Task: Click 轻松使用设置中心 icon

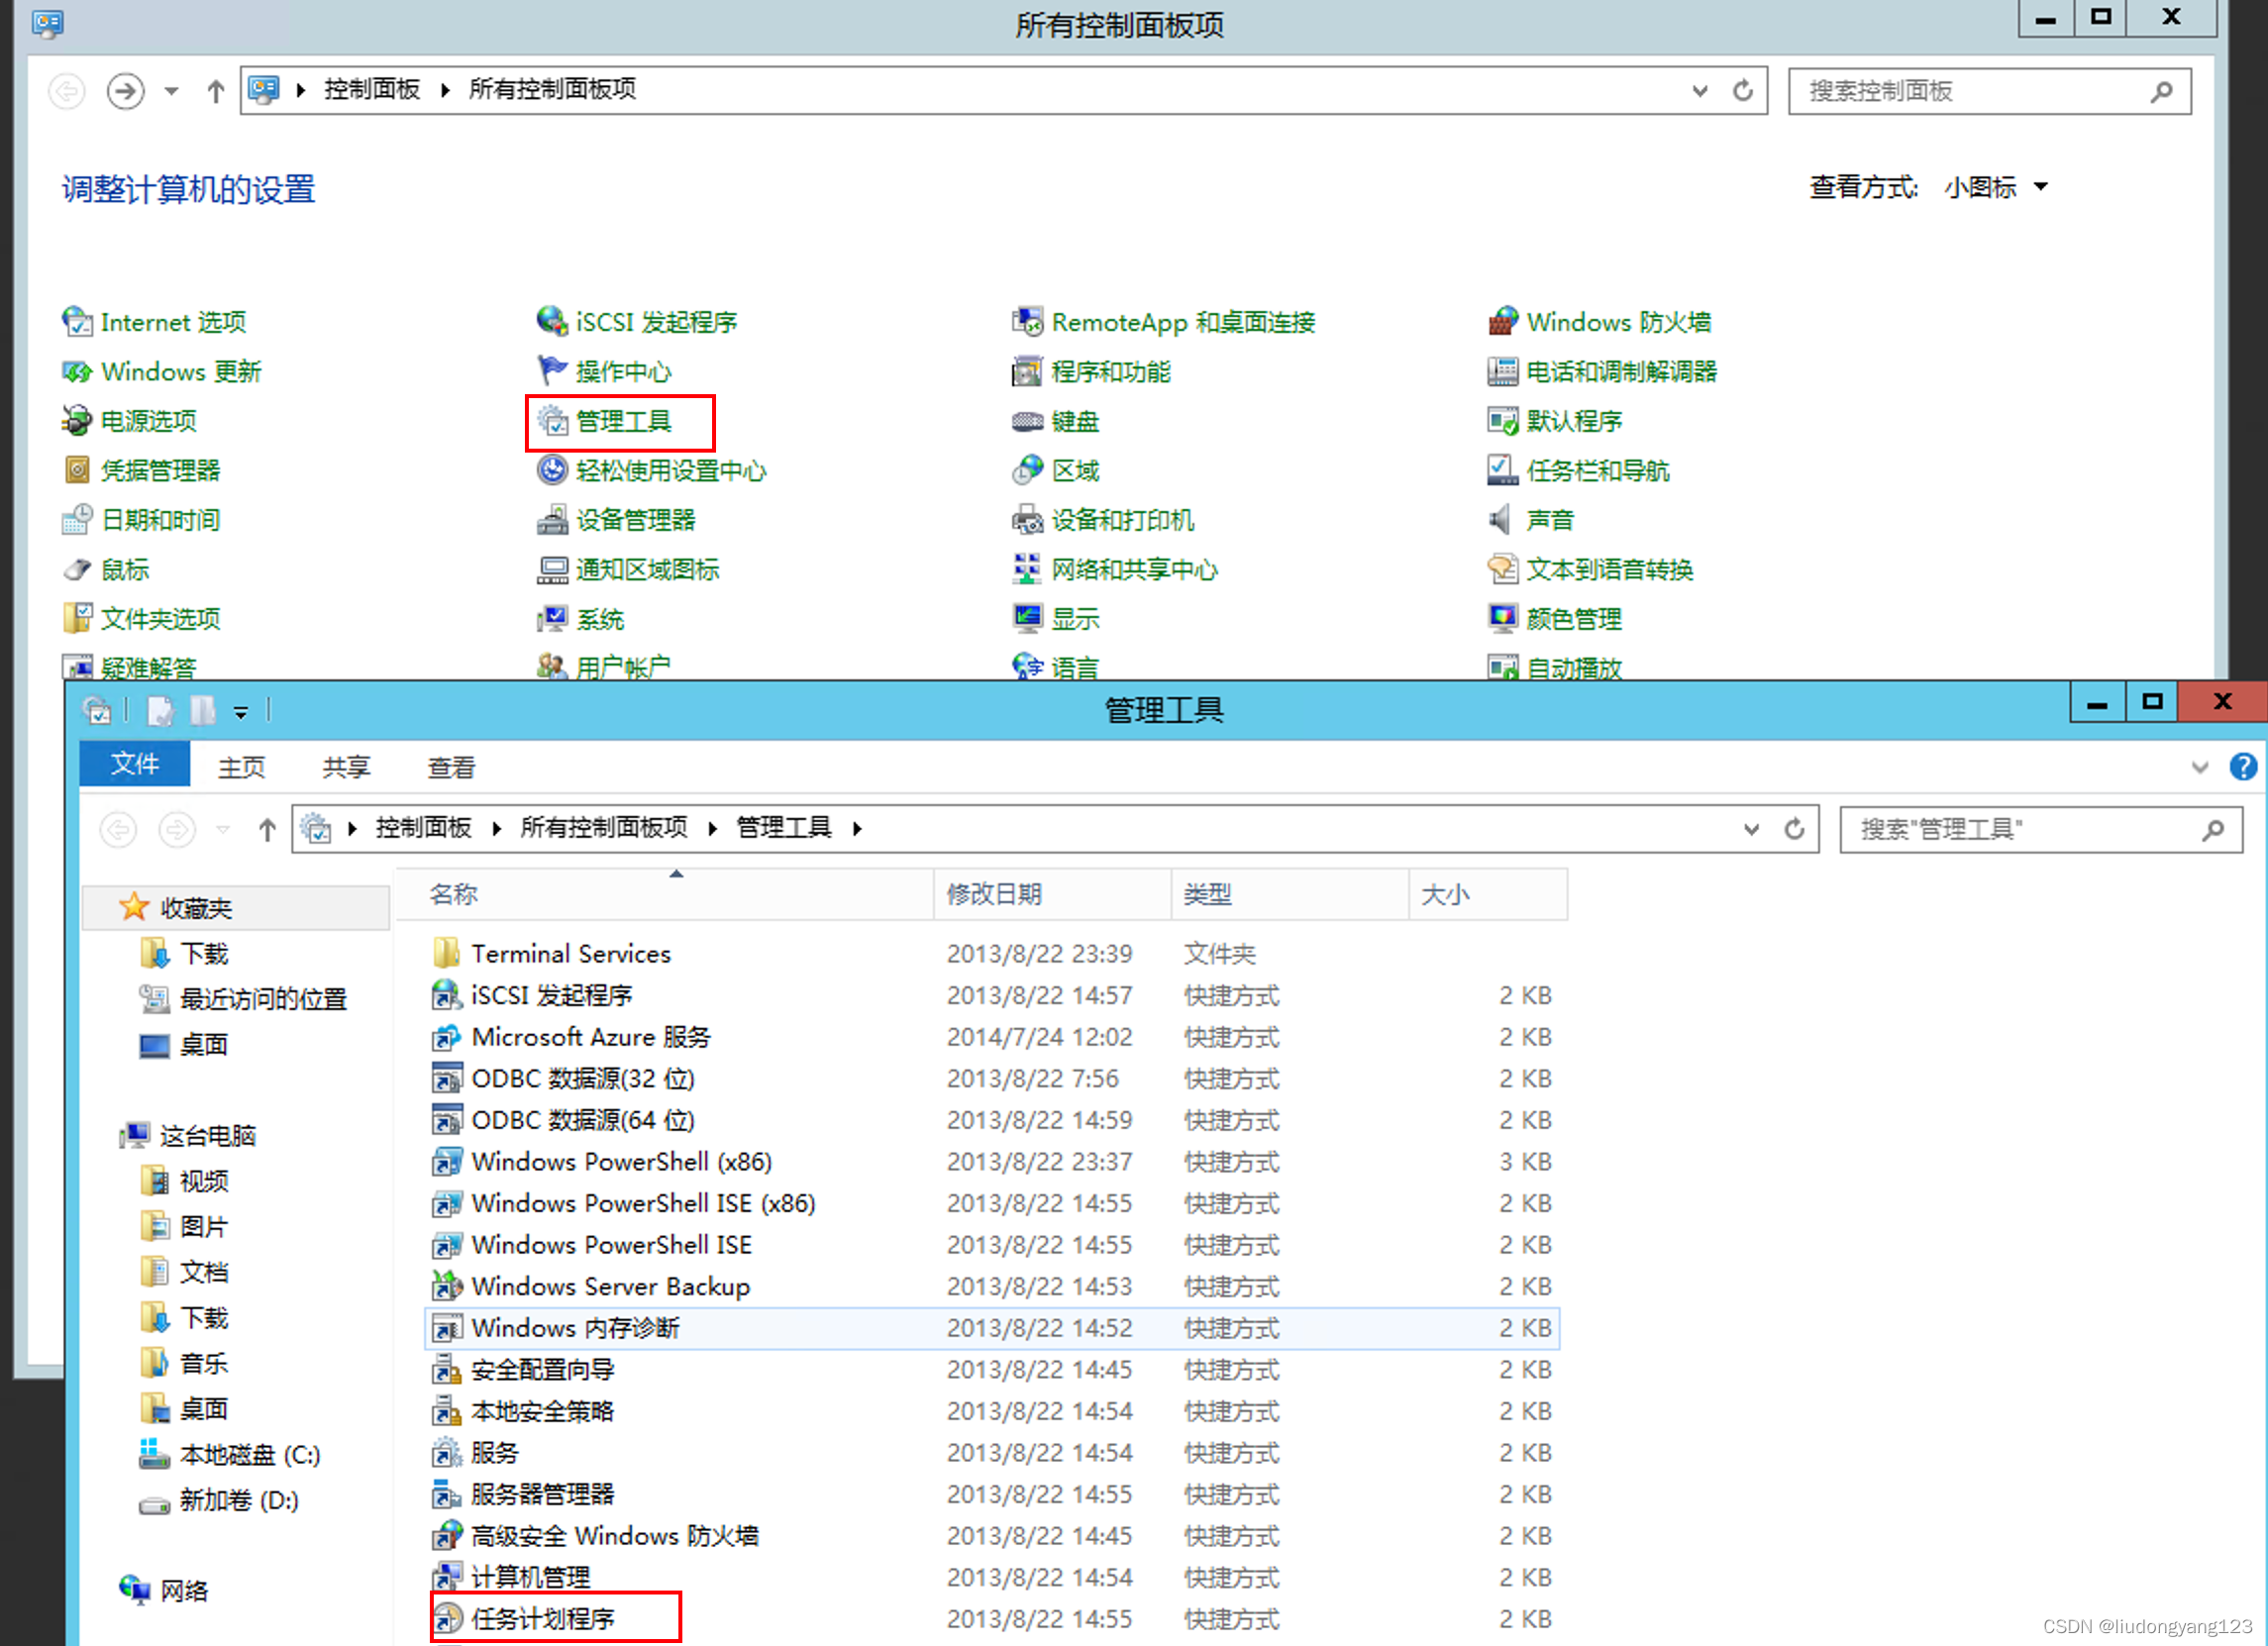Action: click(x=552, y=470)
